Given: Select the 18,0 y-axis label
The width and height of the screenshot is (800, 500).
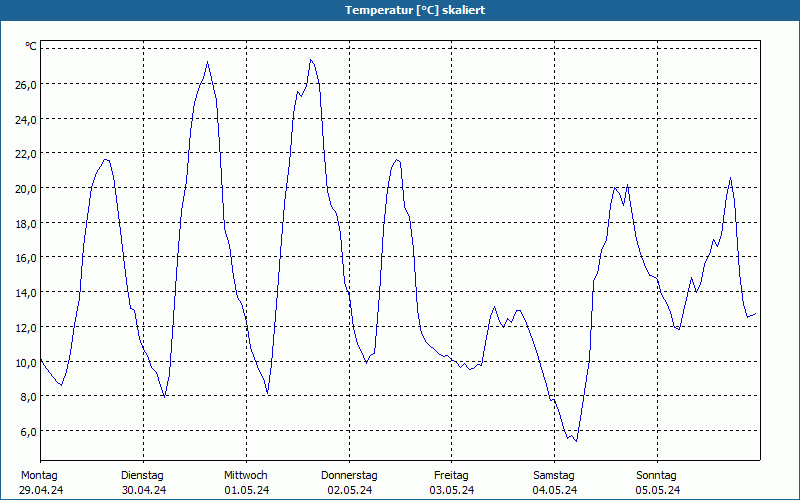Looking at the screenshot, I should [26, 223].
